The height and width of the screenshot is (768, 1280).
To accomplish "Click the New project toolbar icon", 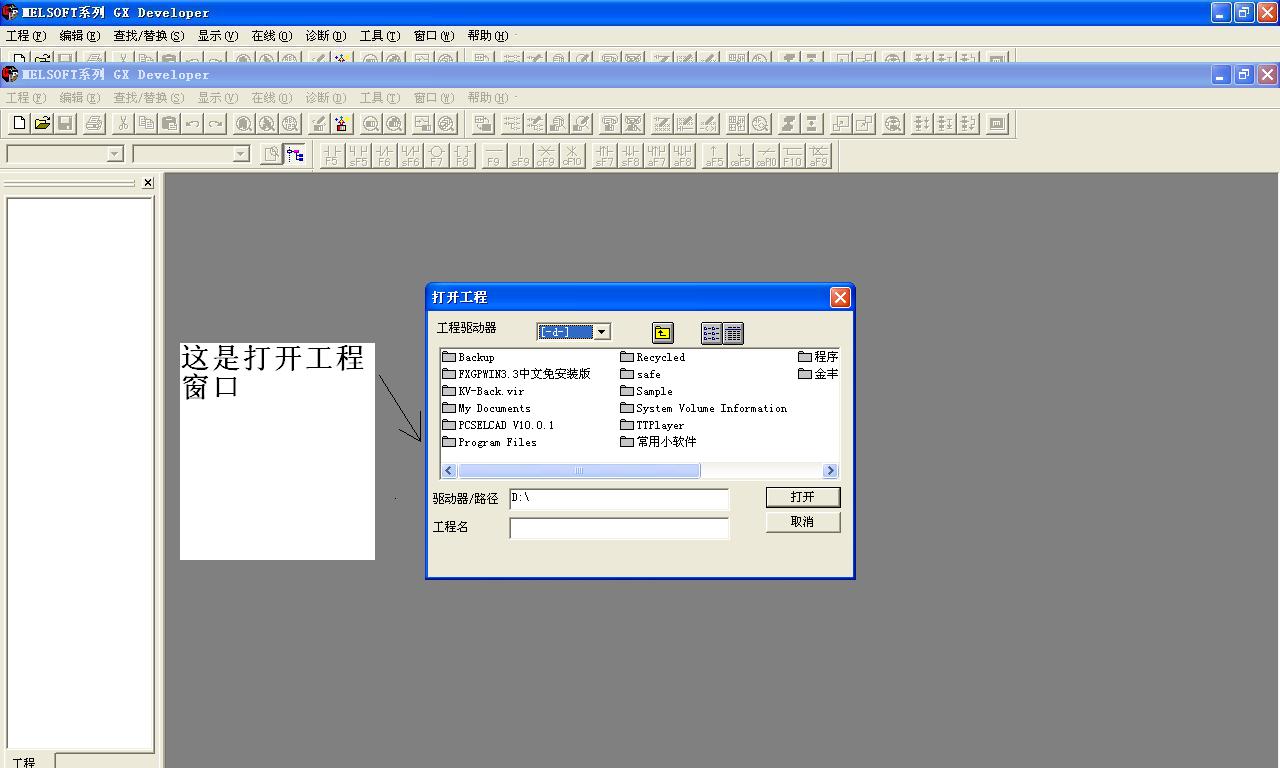I will click(19, 123).
